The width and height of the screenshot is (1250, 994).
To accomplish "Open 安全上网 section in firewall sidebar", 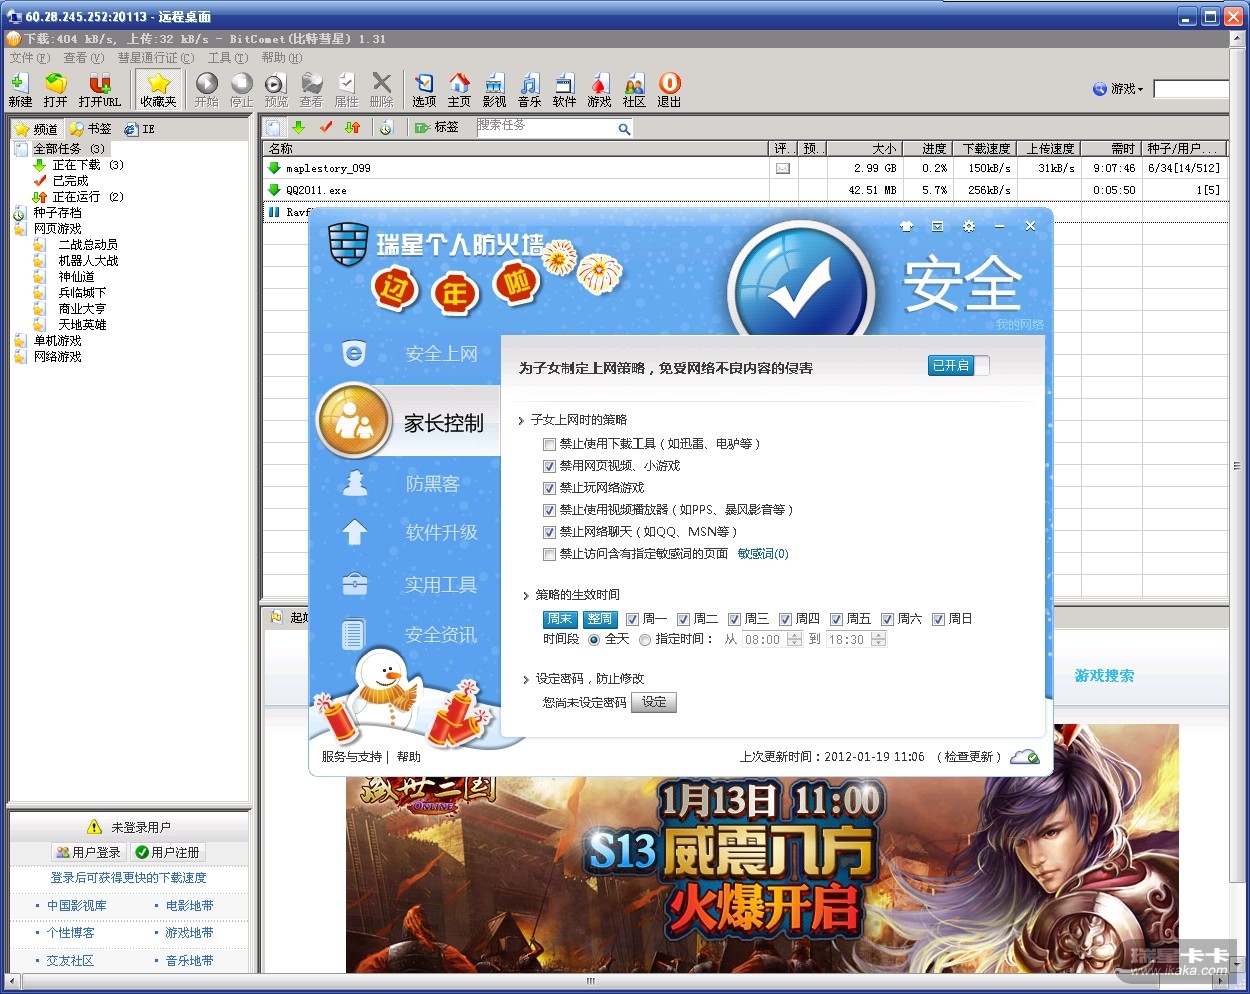I will [x=441, y=354].
